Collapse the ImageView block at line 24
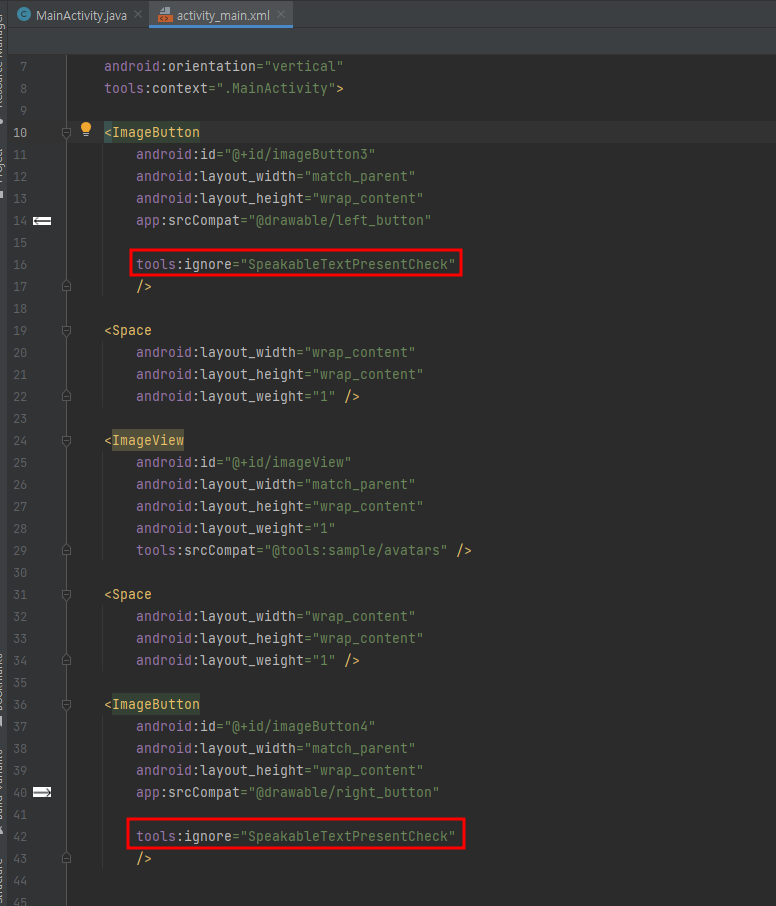 point(66,441)
